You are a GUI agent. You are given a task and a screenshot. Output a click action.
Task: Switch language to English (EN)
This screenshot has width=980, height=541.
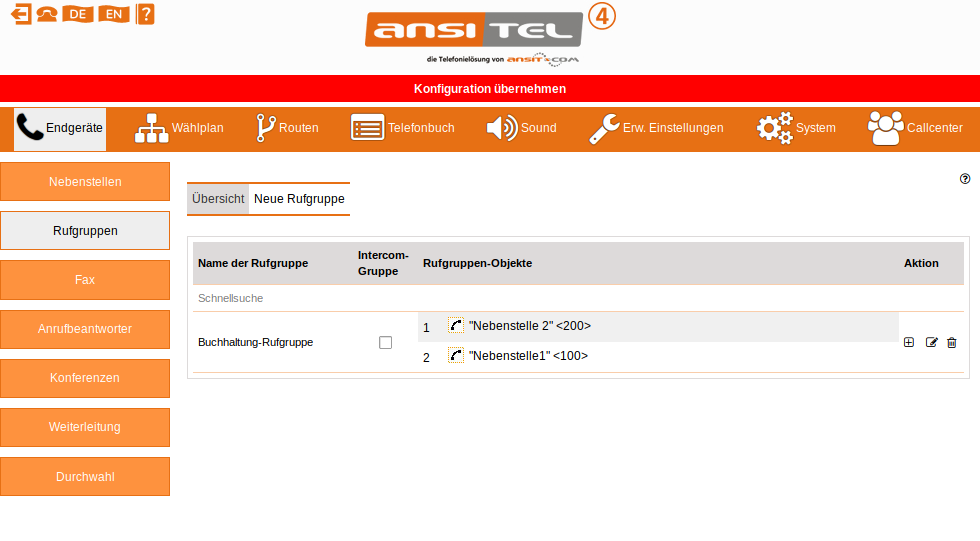(114, 14)
